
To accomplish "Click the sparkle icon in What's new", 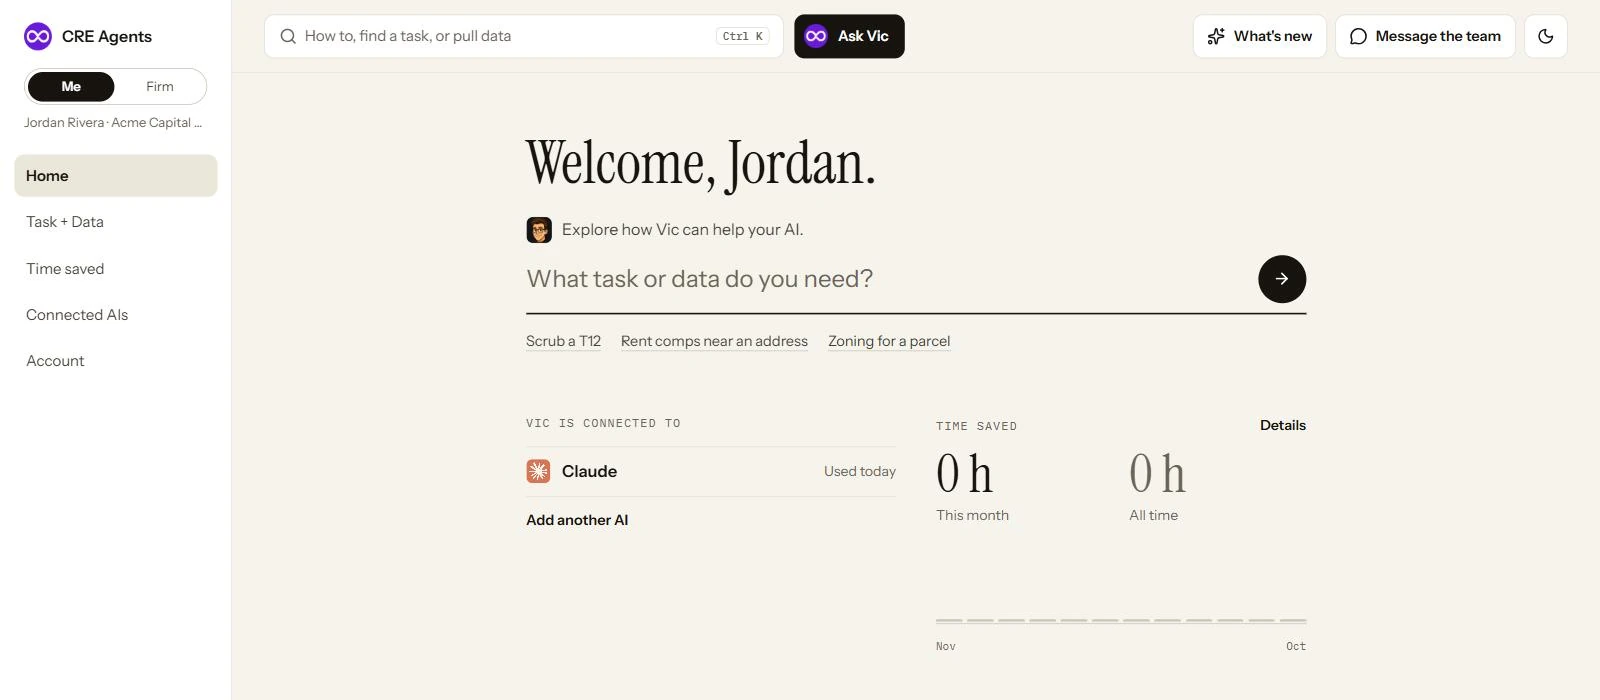I will [x=1216, y=36].
